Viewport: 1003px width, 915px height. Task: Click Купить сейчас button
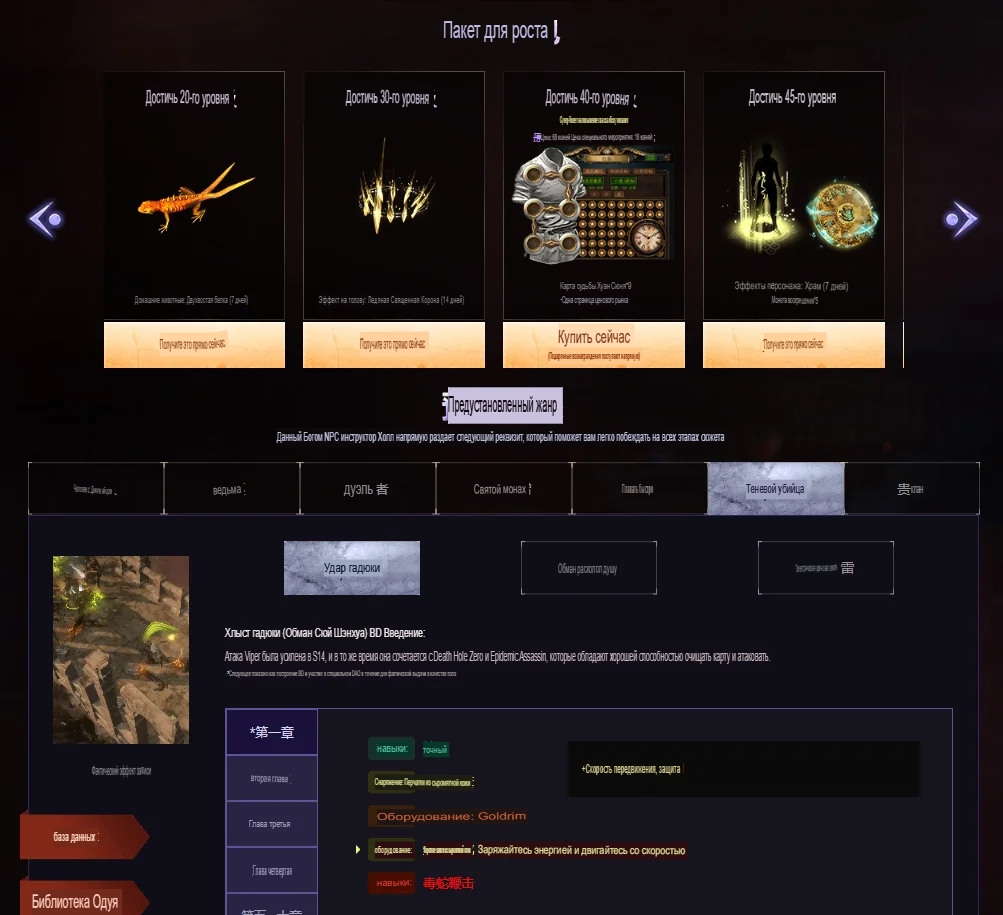point(594,345)
